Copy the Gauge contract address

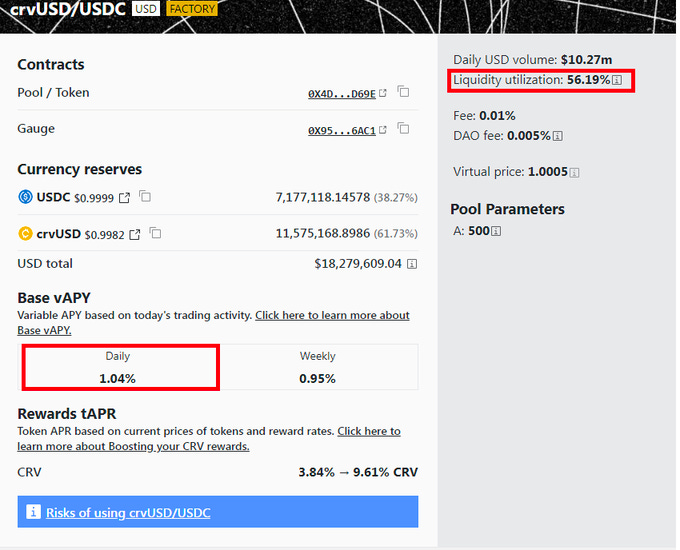403,128
